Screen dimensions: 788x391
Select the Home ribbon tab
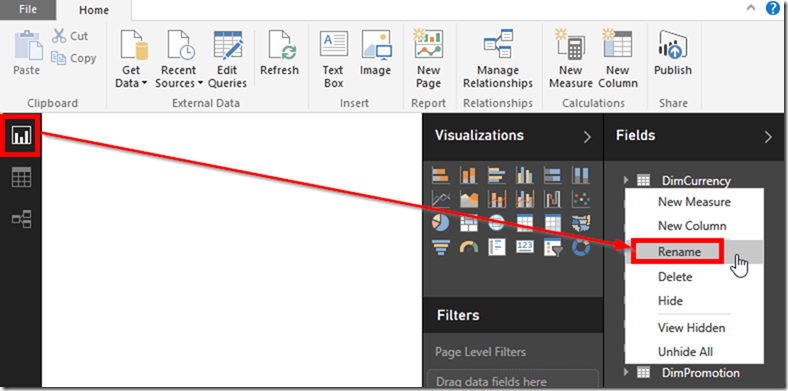94,10
